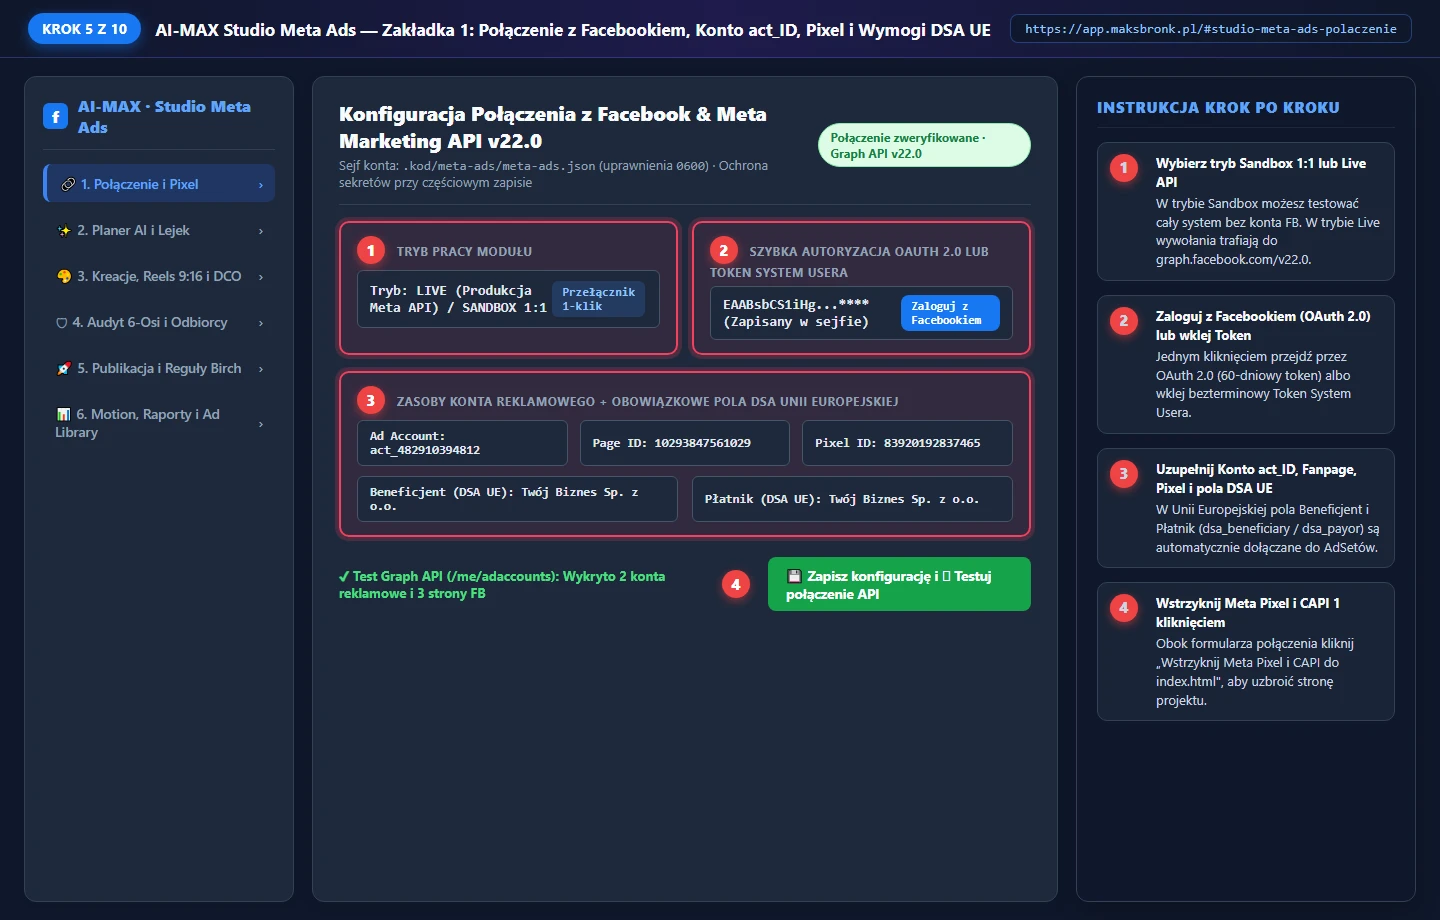1440x920 pixels.
Task: Expand the Audyt 6-Osi i Odbiorcy chevron
Action: click(x=261, y=323)
